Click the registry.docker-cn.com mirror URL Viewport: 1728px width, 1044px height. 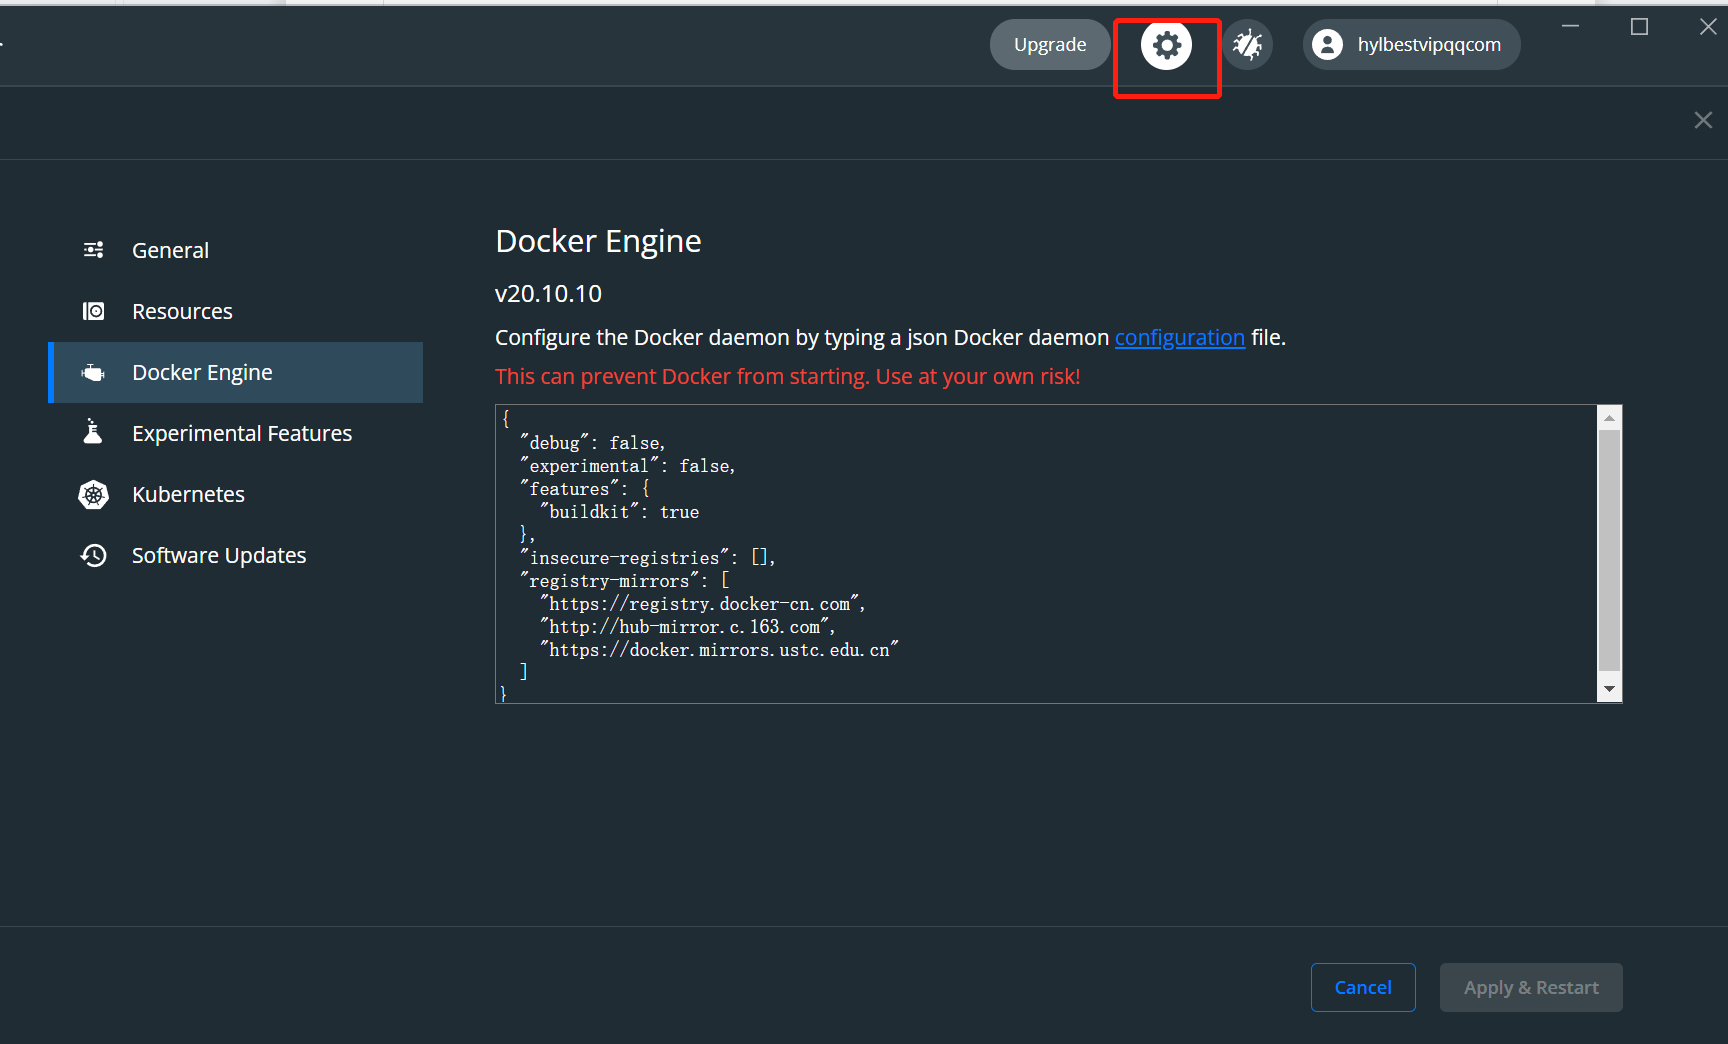pyautogui.click(x=702, y=604)
